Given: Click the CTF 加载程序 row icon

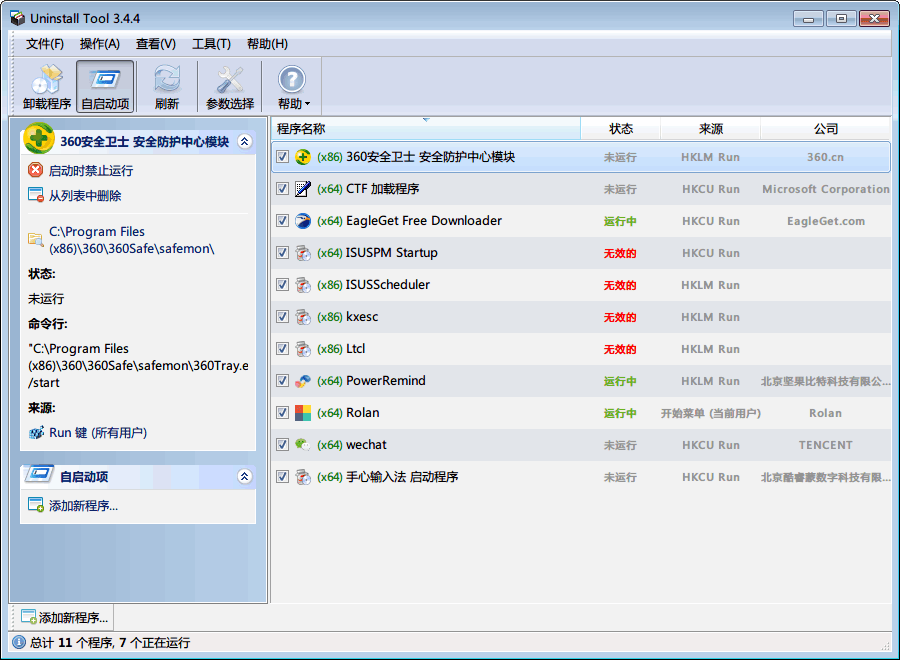Looking at the screenshot, I should 303,189.
